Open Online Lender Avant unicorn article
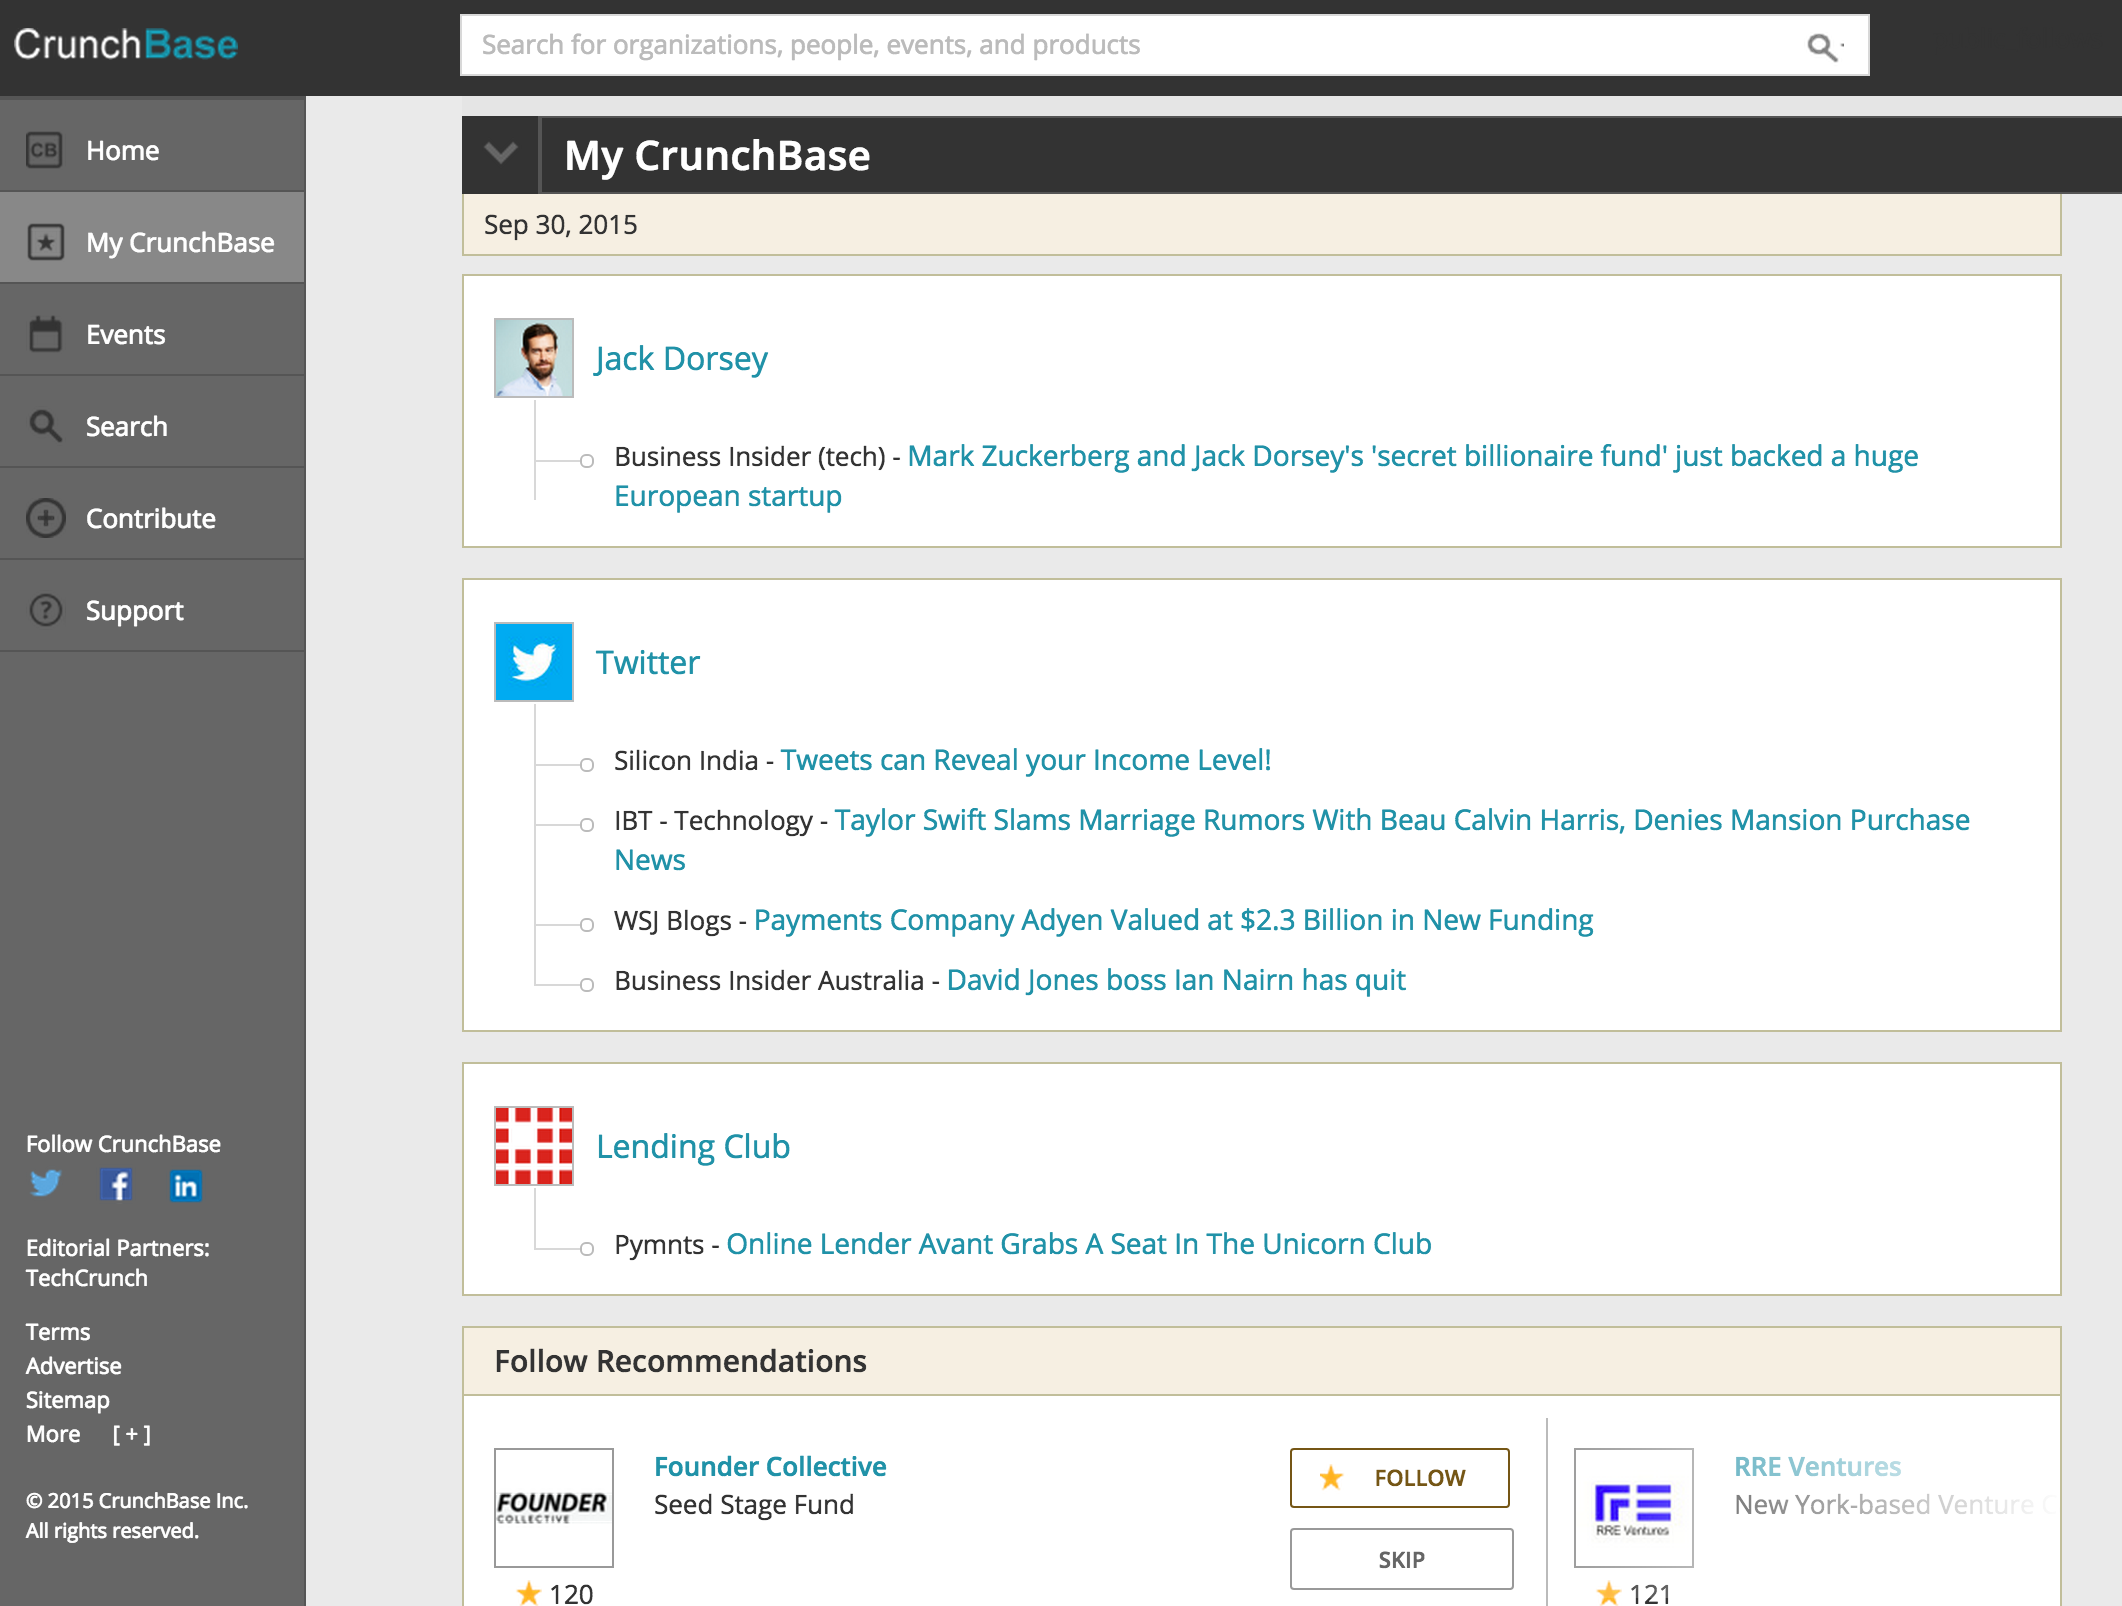The image size is (2122, 1606). (1078, 1244)
